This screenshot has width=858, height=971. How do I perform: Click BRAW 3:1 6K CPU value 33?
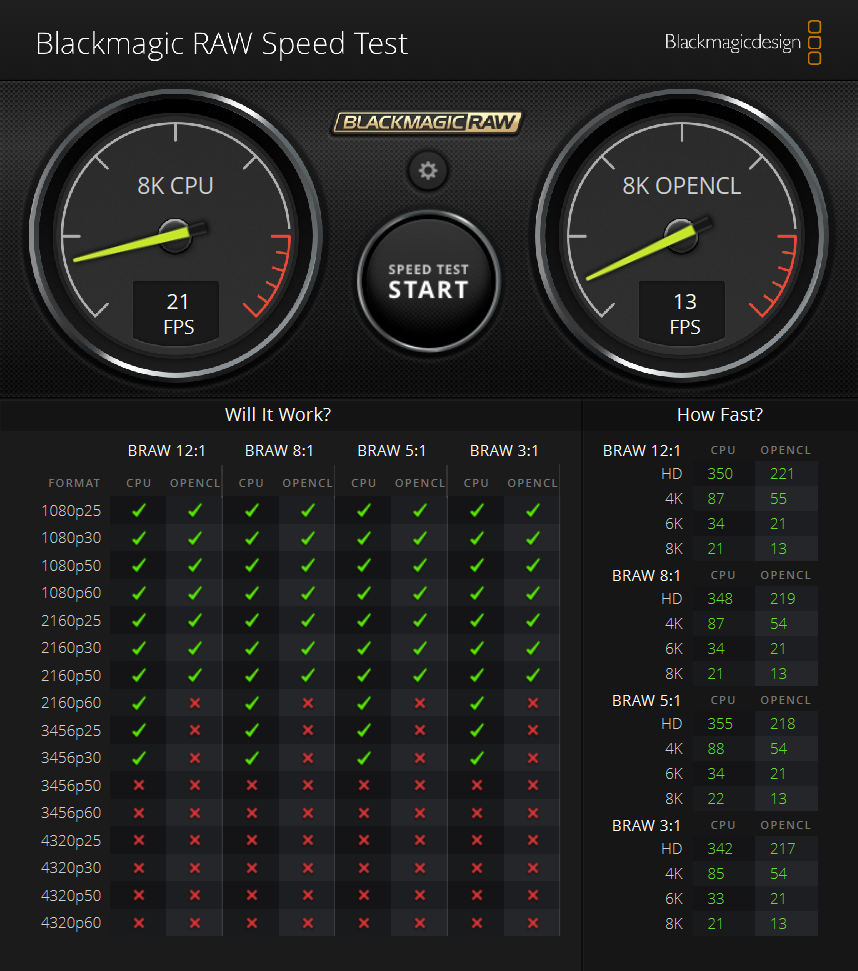[x=716, y=899]
